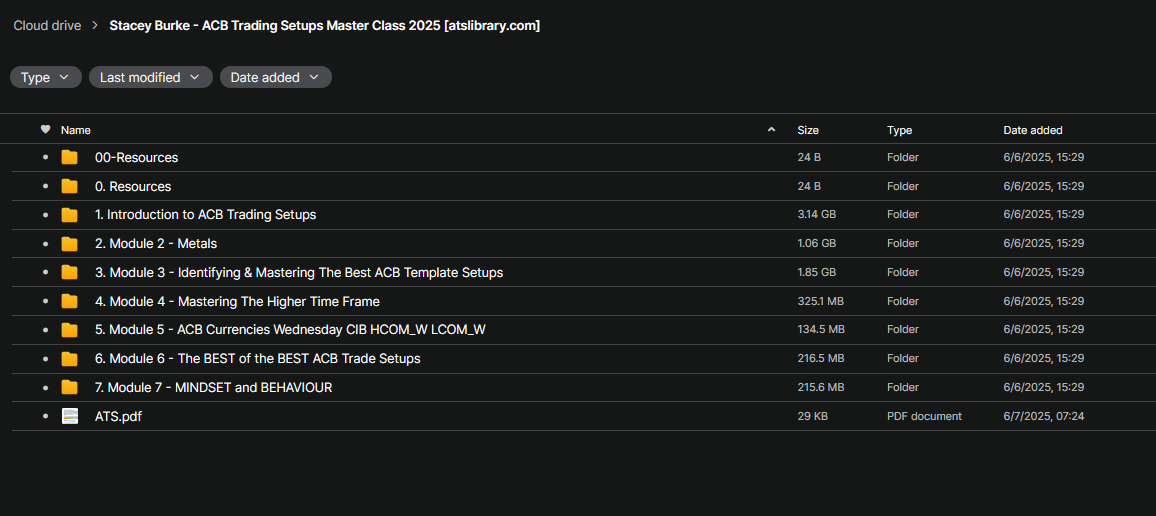Viewport: 1156px width, 516px height.
Task: Sort by the Date added column header
Action: [x=1033, y=130]
